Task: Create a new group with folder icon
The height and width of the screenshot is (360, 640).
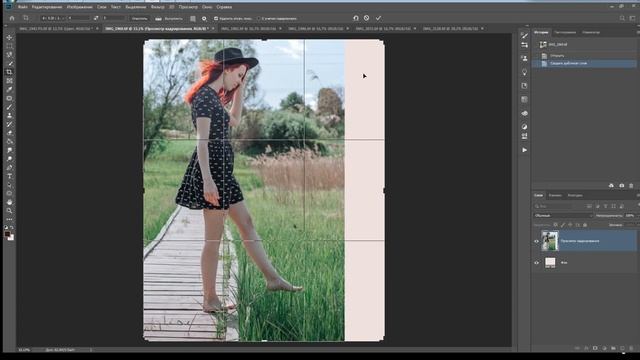Action: click(x=613, y=348)
